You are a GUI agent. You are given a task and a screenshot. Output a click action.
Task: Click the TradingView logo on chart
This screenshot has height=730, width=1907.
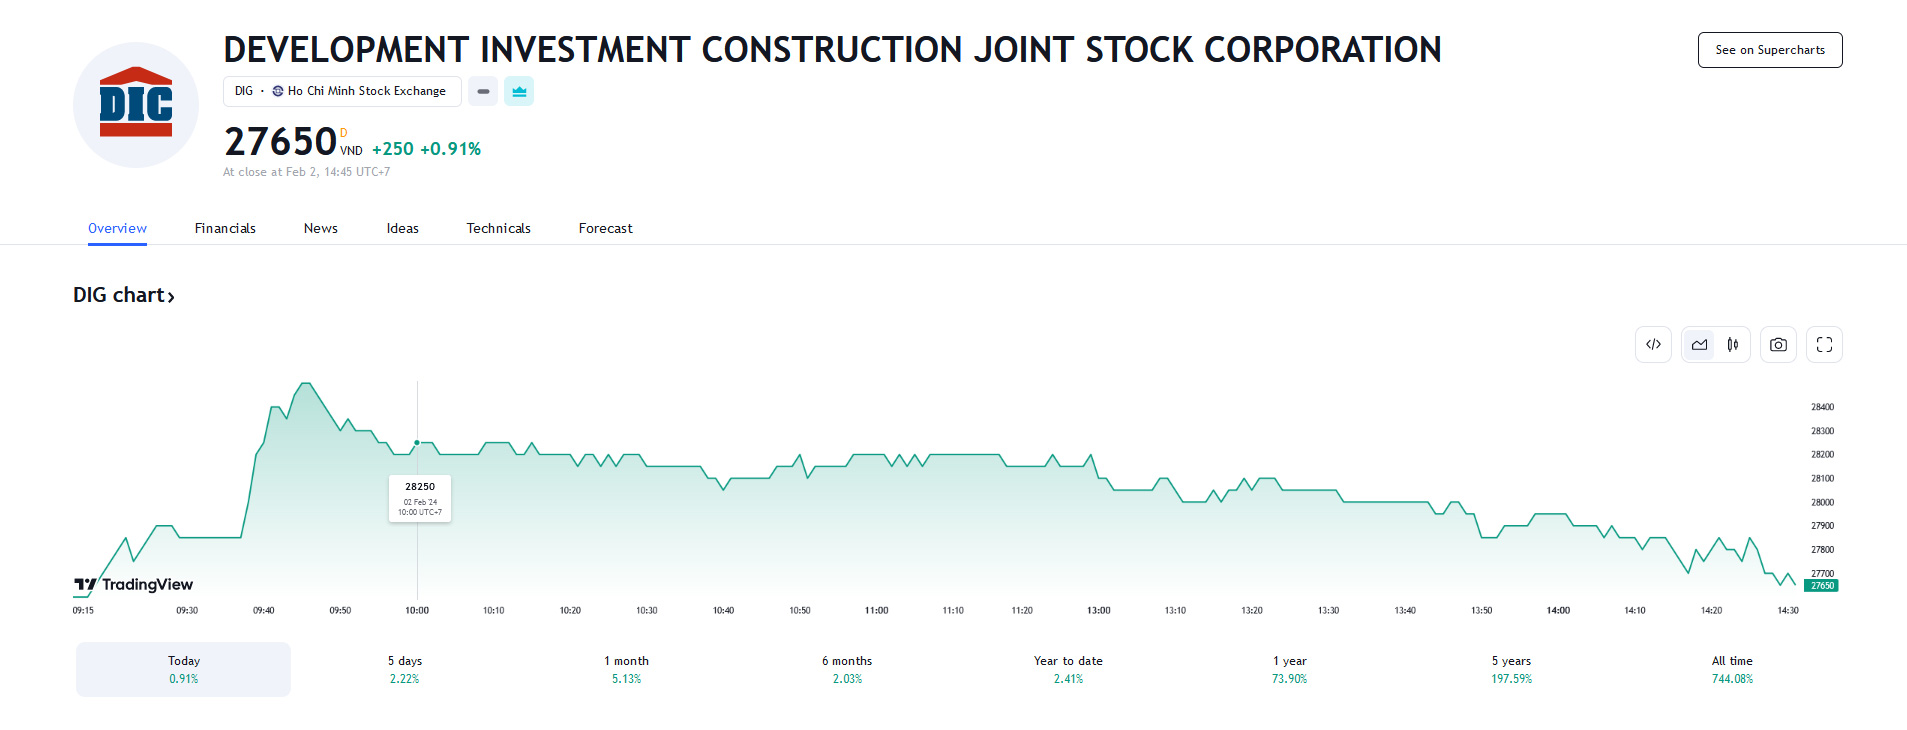134,584
